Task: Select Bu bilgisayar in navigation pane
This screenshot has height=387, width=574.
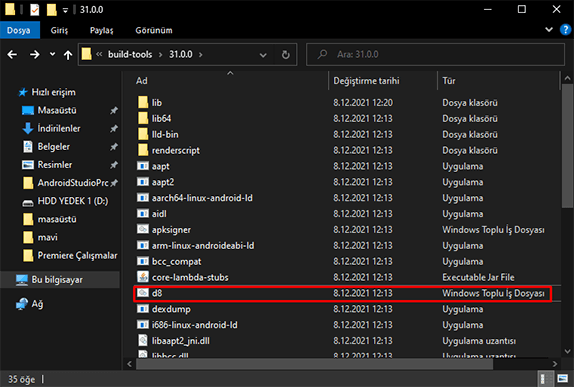Action: (57, 280)
